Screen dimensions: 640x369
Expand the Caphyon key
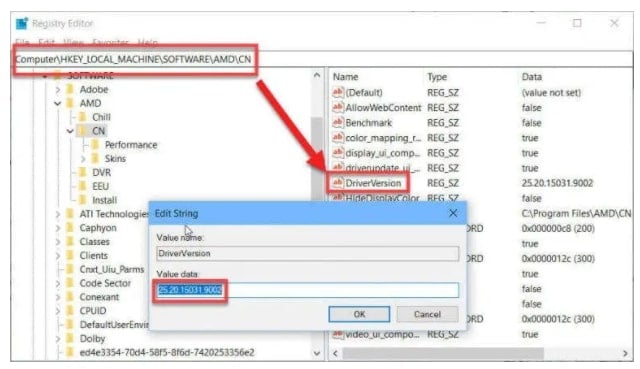pos(58,228)
